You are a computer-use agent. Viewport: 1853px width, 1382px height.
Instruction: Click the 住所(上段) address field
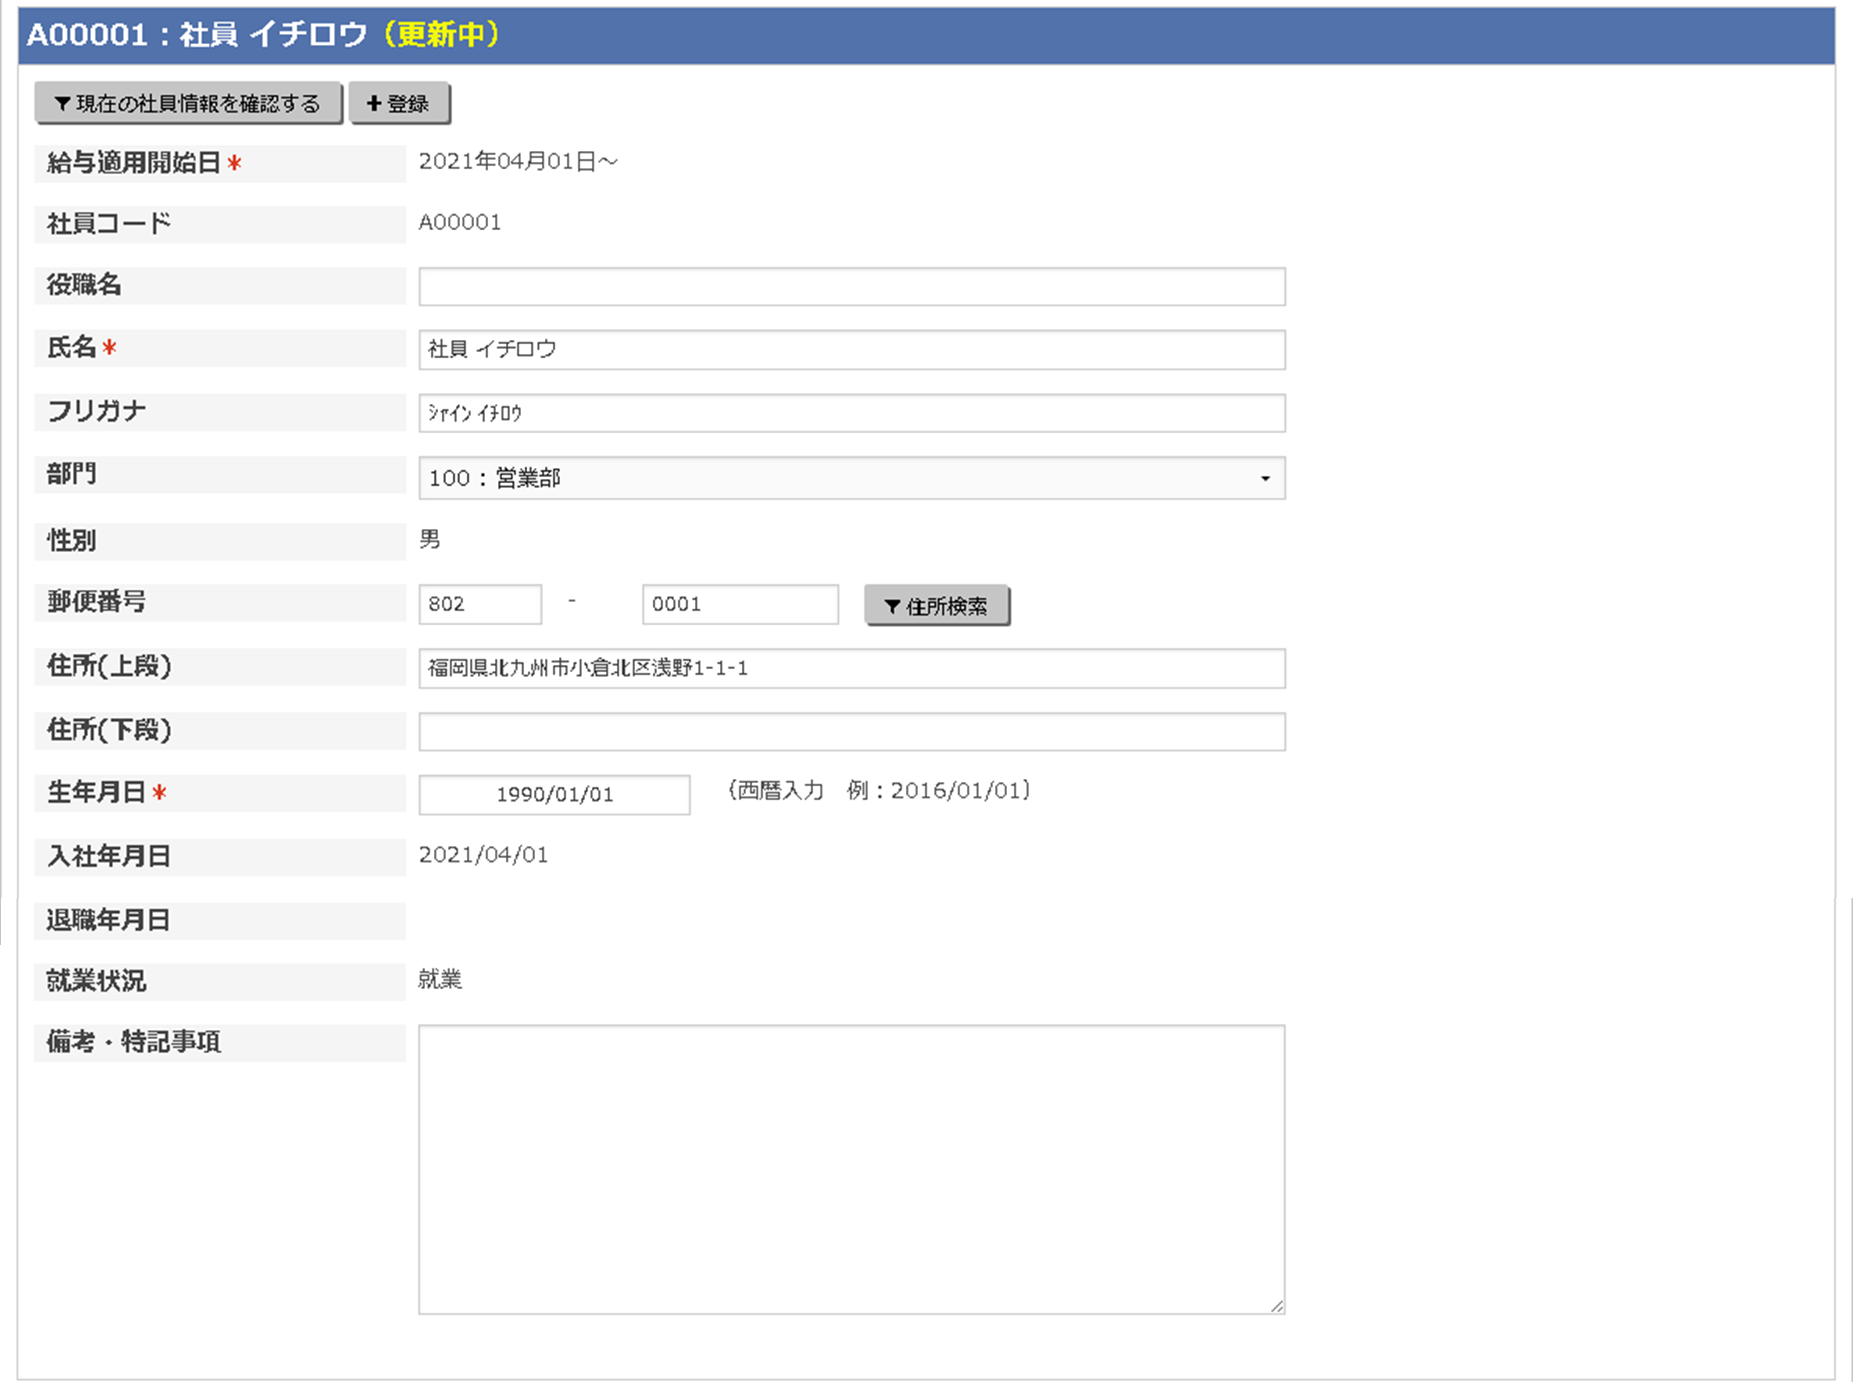pos(851,668)
